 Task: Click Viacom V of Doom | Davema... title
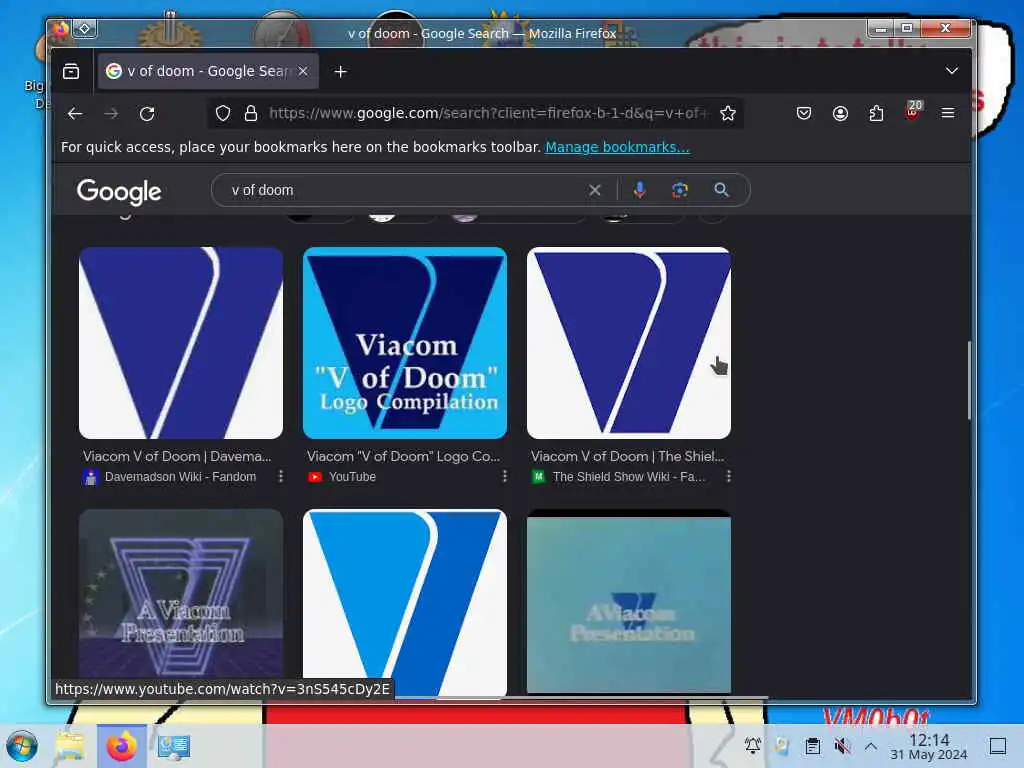177,456
